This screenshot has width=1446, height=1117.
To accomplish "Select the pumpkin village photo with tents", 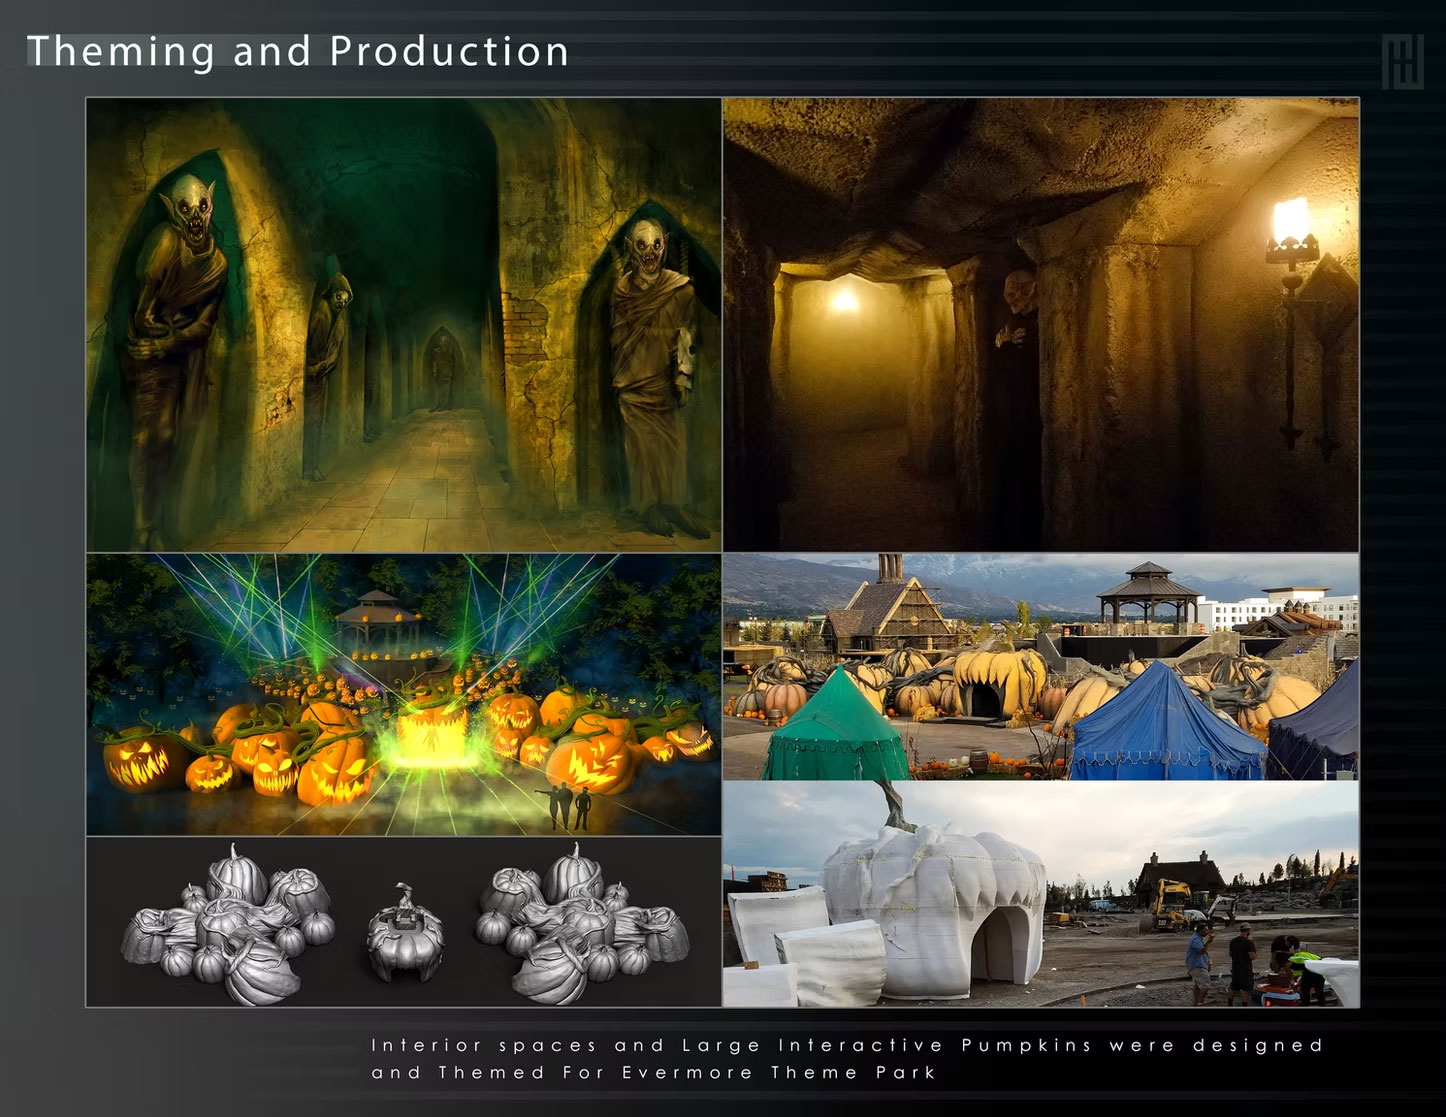I will [x=1040, y=667].
